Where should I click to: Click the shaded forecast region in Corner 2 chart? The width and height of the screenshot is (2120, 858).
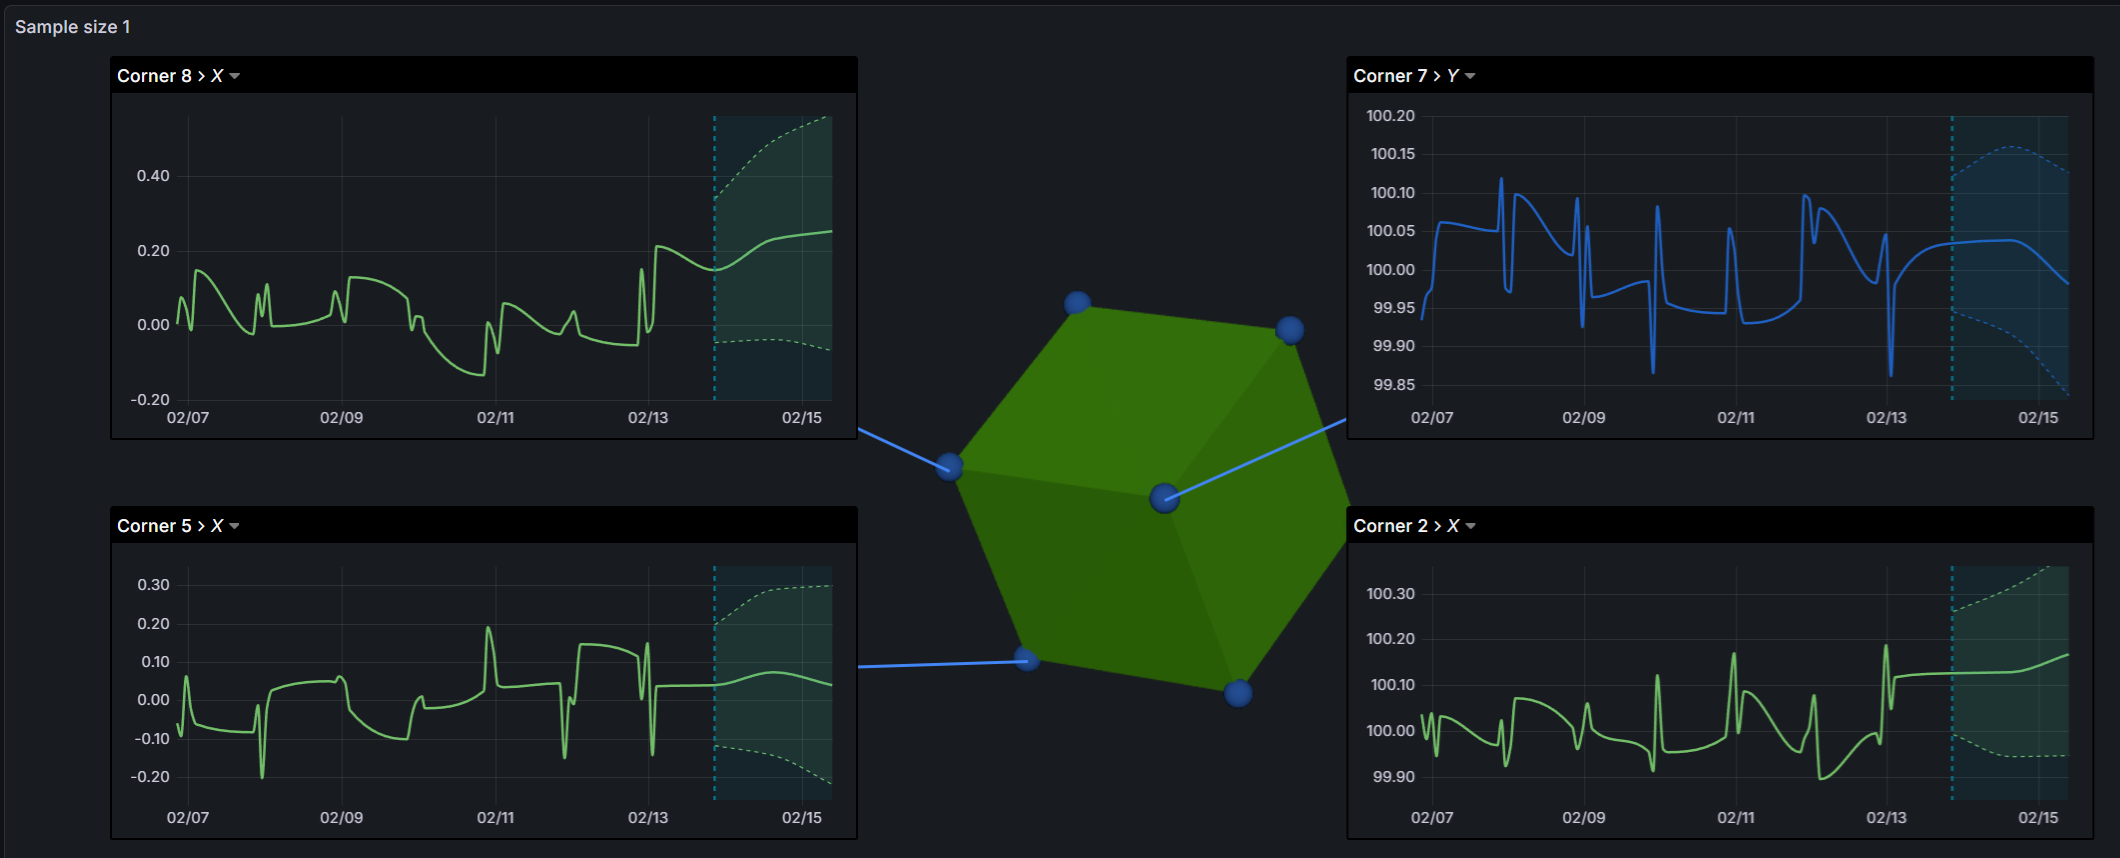pos(2010,710)
